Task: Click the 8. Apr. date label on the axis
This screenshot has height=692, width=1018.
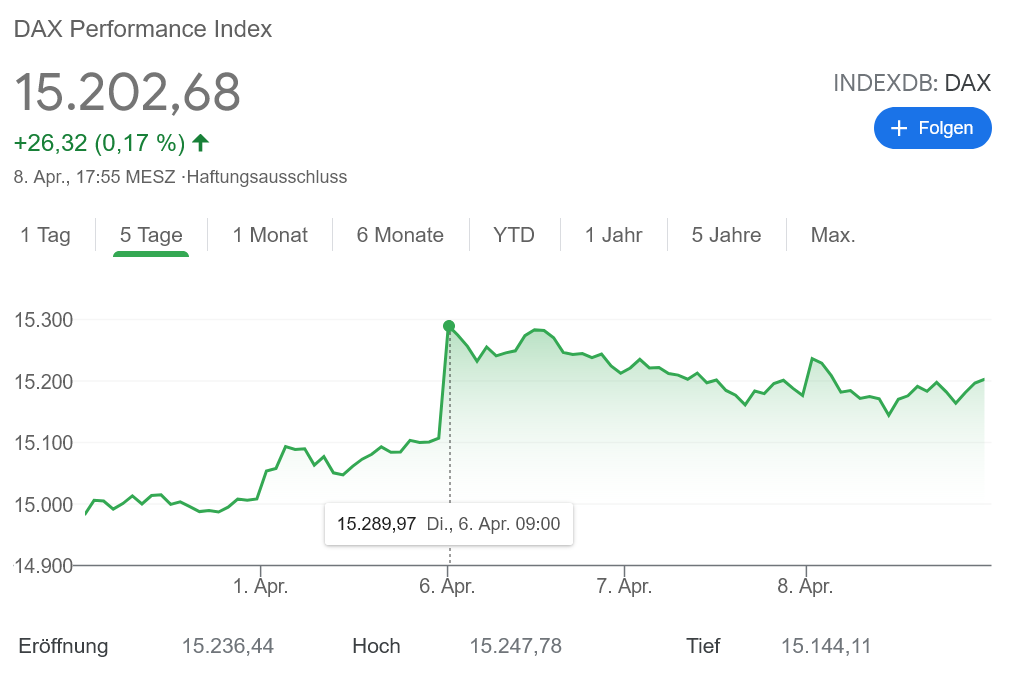Action: coord(805,587)
